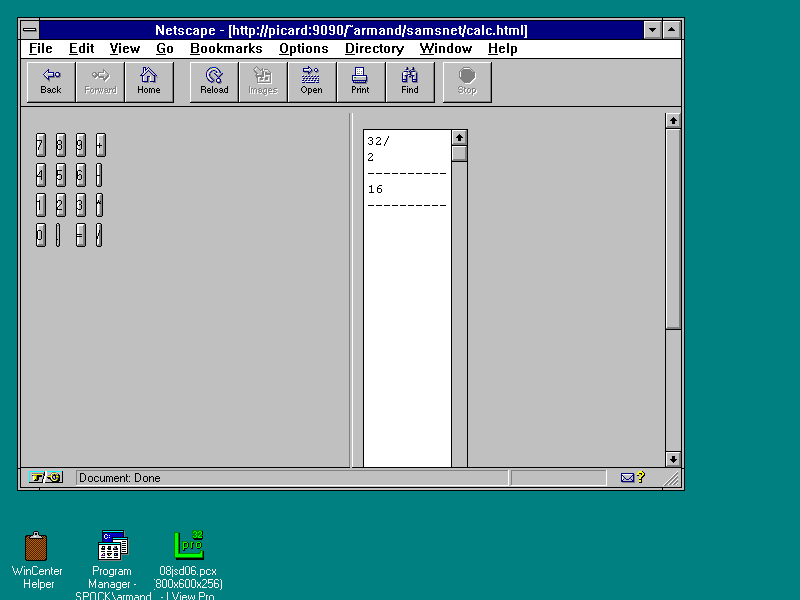Click the results text area scrollbar thumb
This screenshot has width=800, height=600.
[x=459, y=154]
